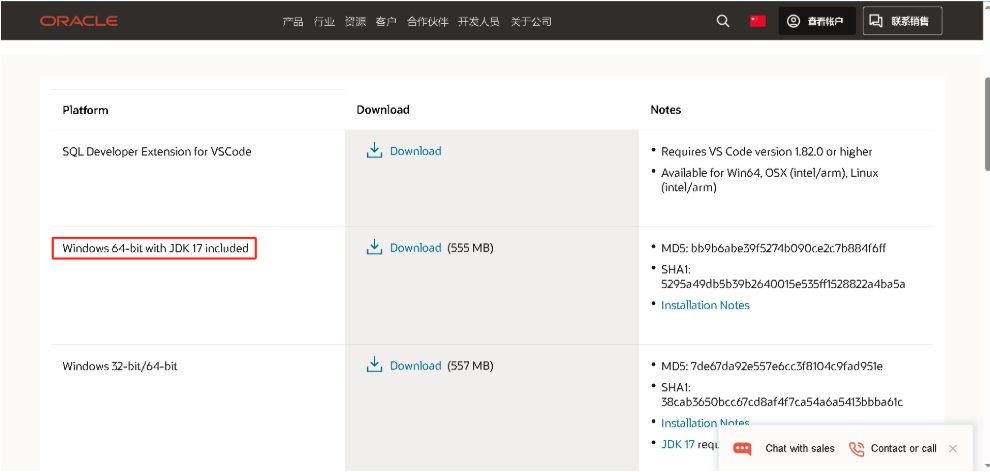Click MD5 7de67da92e557e6cc3f8104c9fad951e text

coord(772,366)
